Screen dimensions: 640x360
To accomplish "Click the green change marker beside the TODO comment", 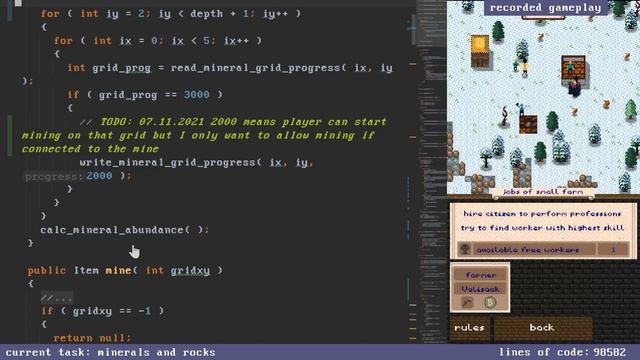I will pos(10,136).
